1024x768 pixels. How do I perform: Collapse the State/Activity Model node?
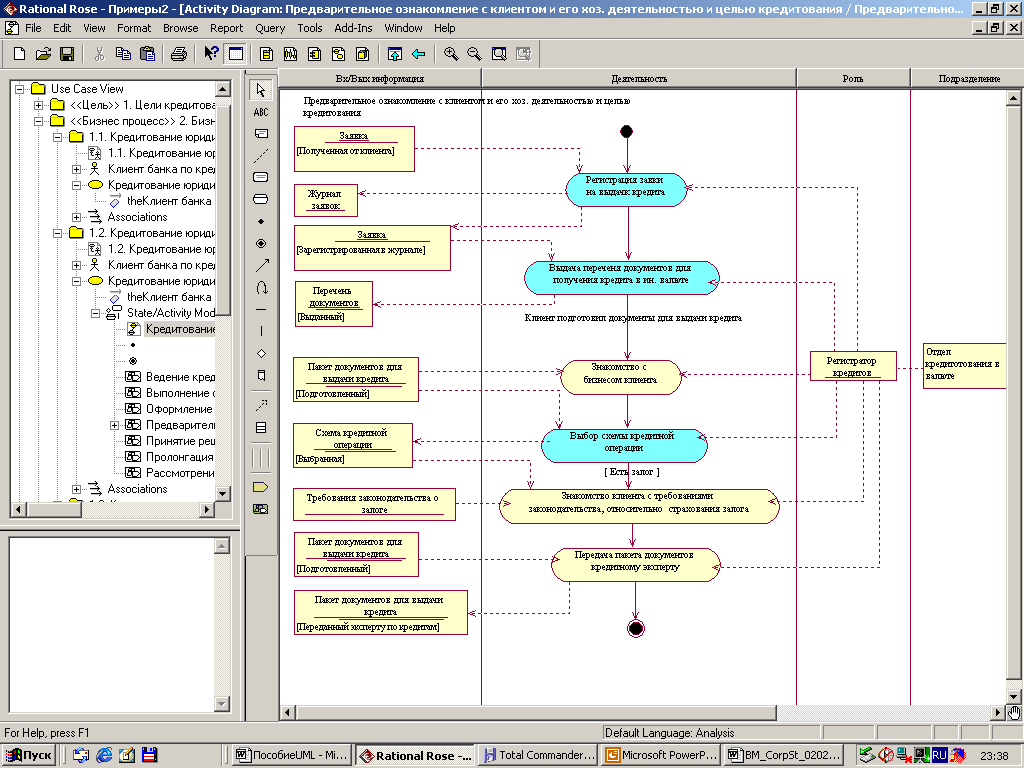click(95, 313)
